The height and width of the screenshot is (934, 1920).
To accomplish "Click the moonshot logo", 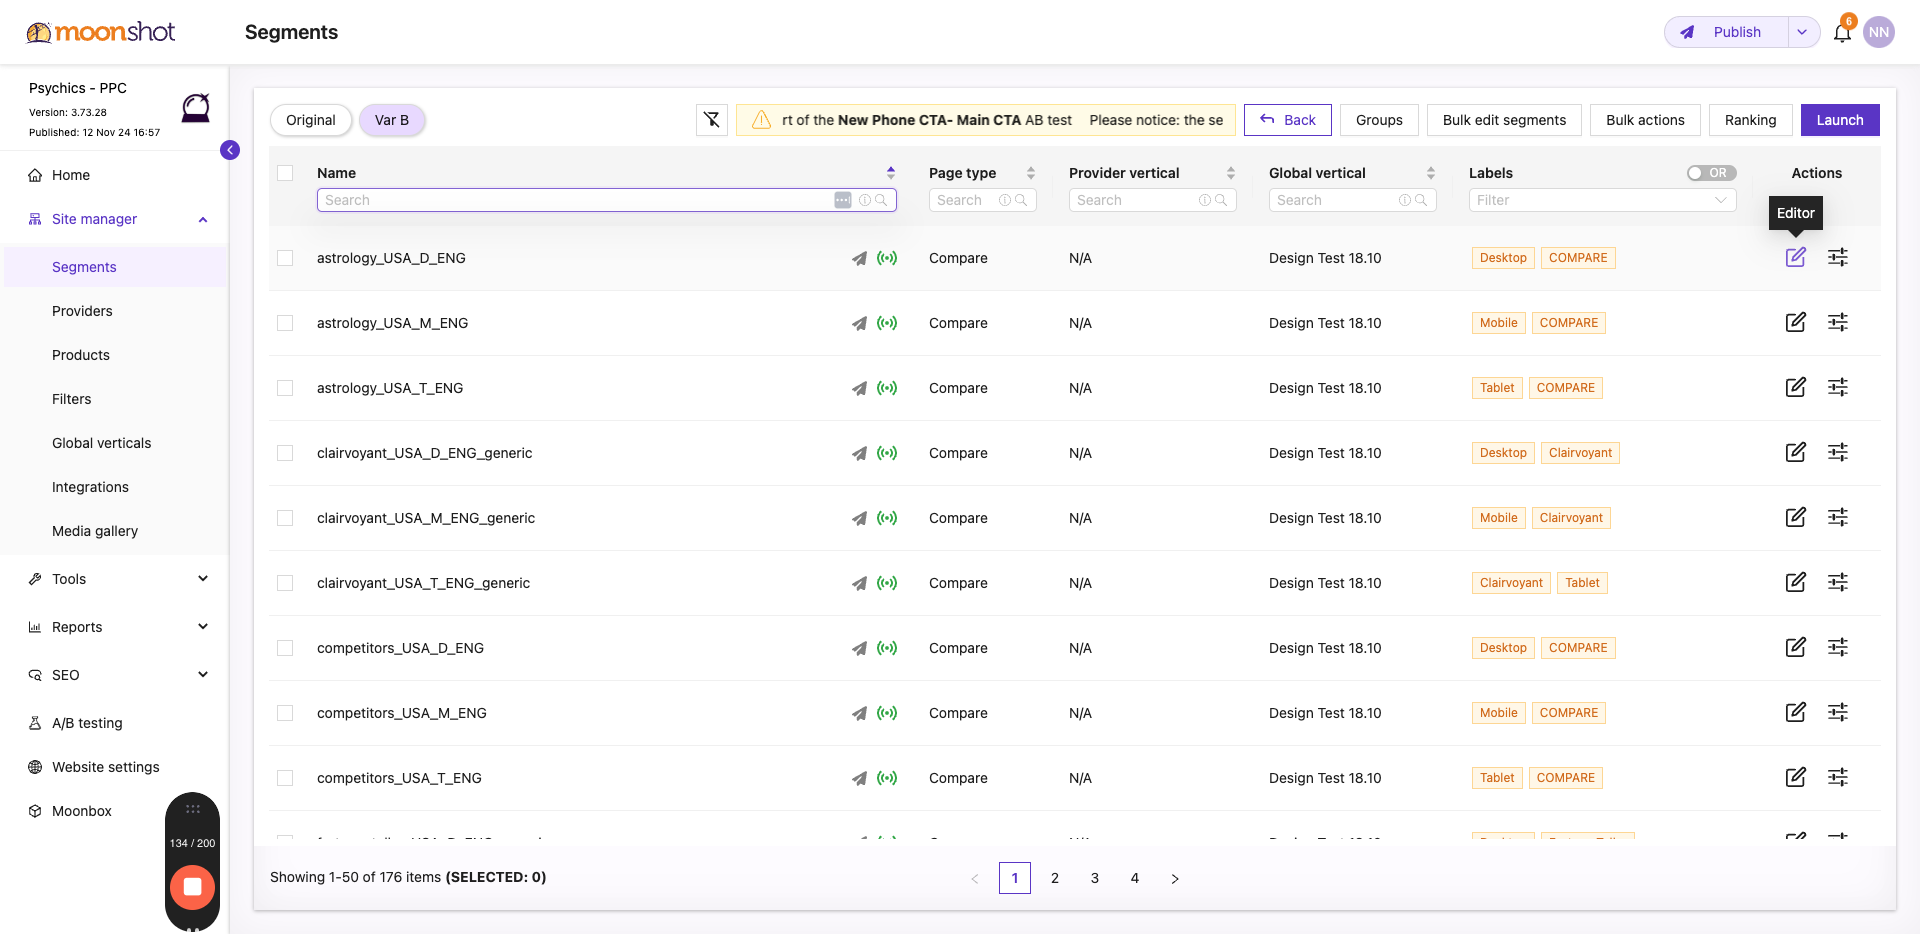I will [101, 32].
